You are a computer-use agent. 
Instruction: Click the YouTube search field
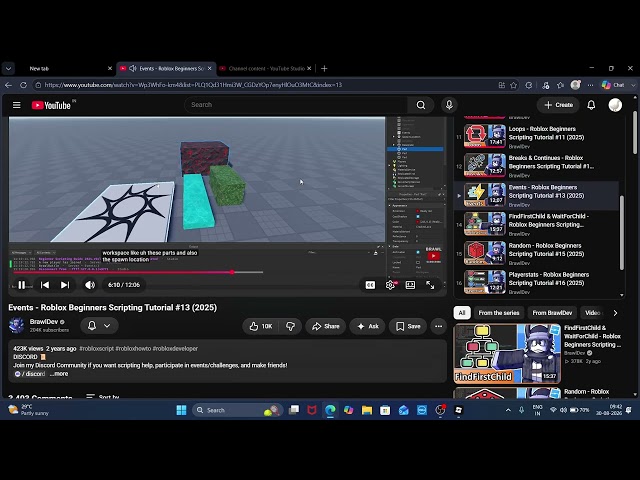[296, 105]
